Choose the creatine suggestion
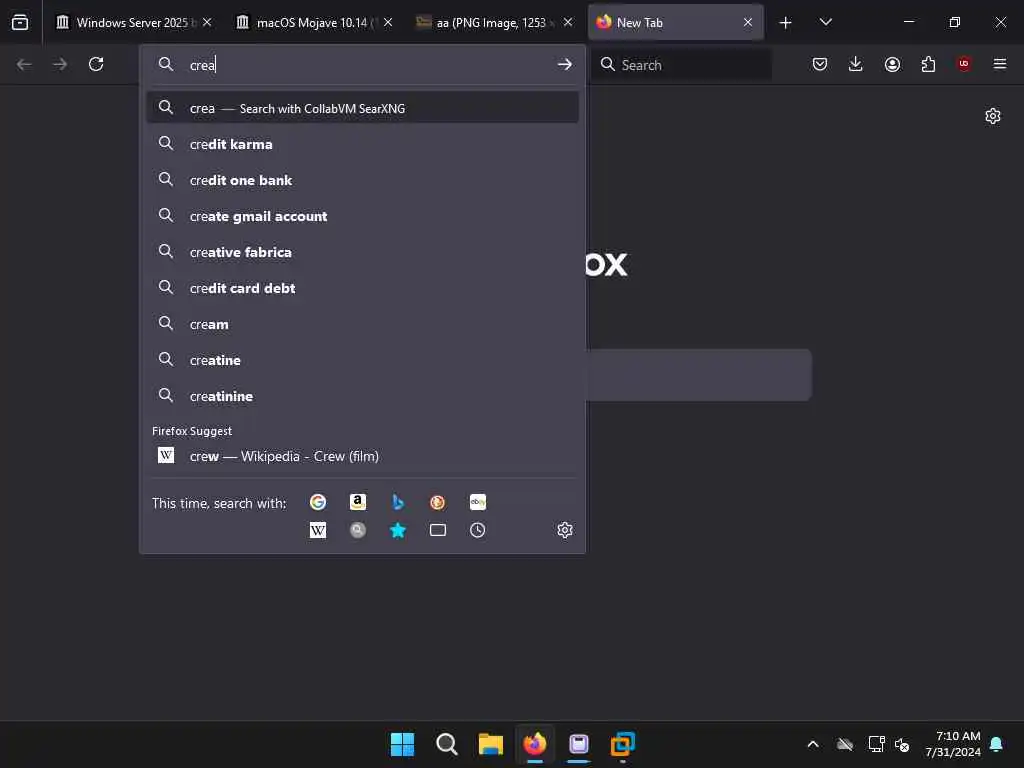The height and width of the screenshot is (768, 1024). tap(363, 360)
